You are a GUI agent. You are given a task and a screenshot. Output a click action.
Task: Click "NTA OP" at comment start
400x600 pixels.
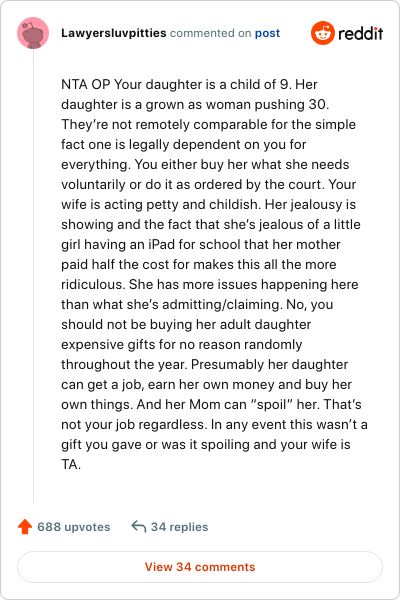pyautogui.click(x=86, y=84)
